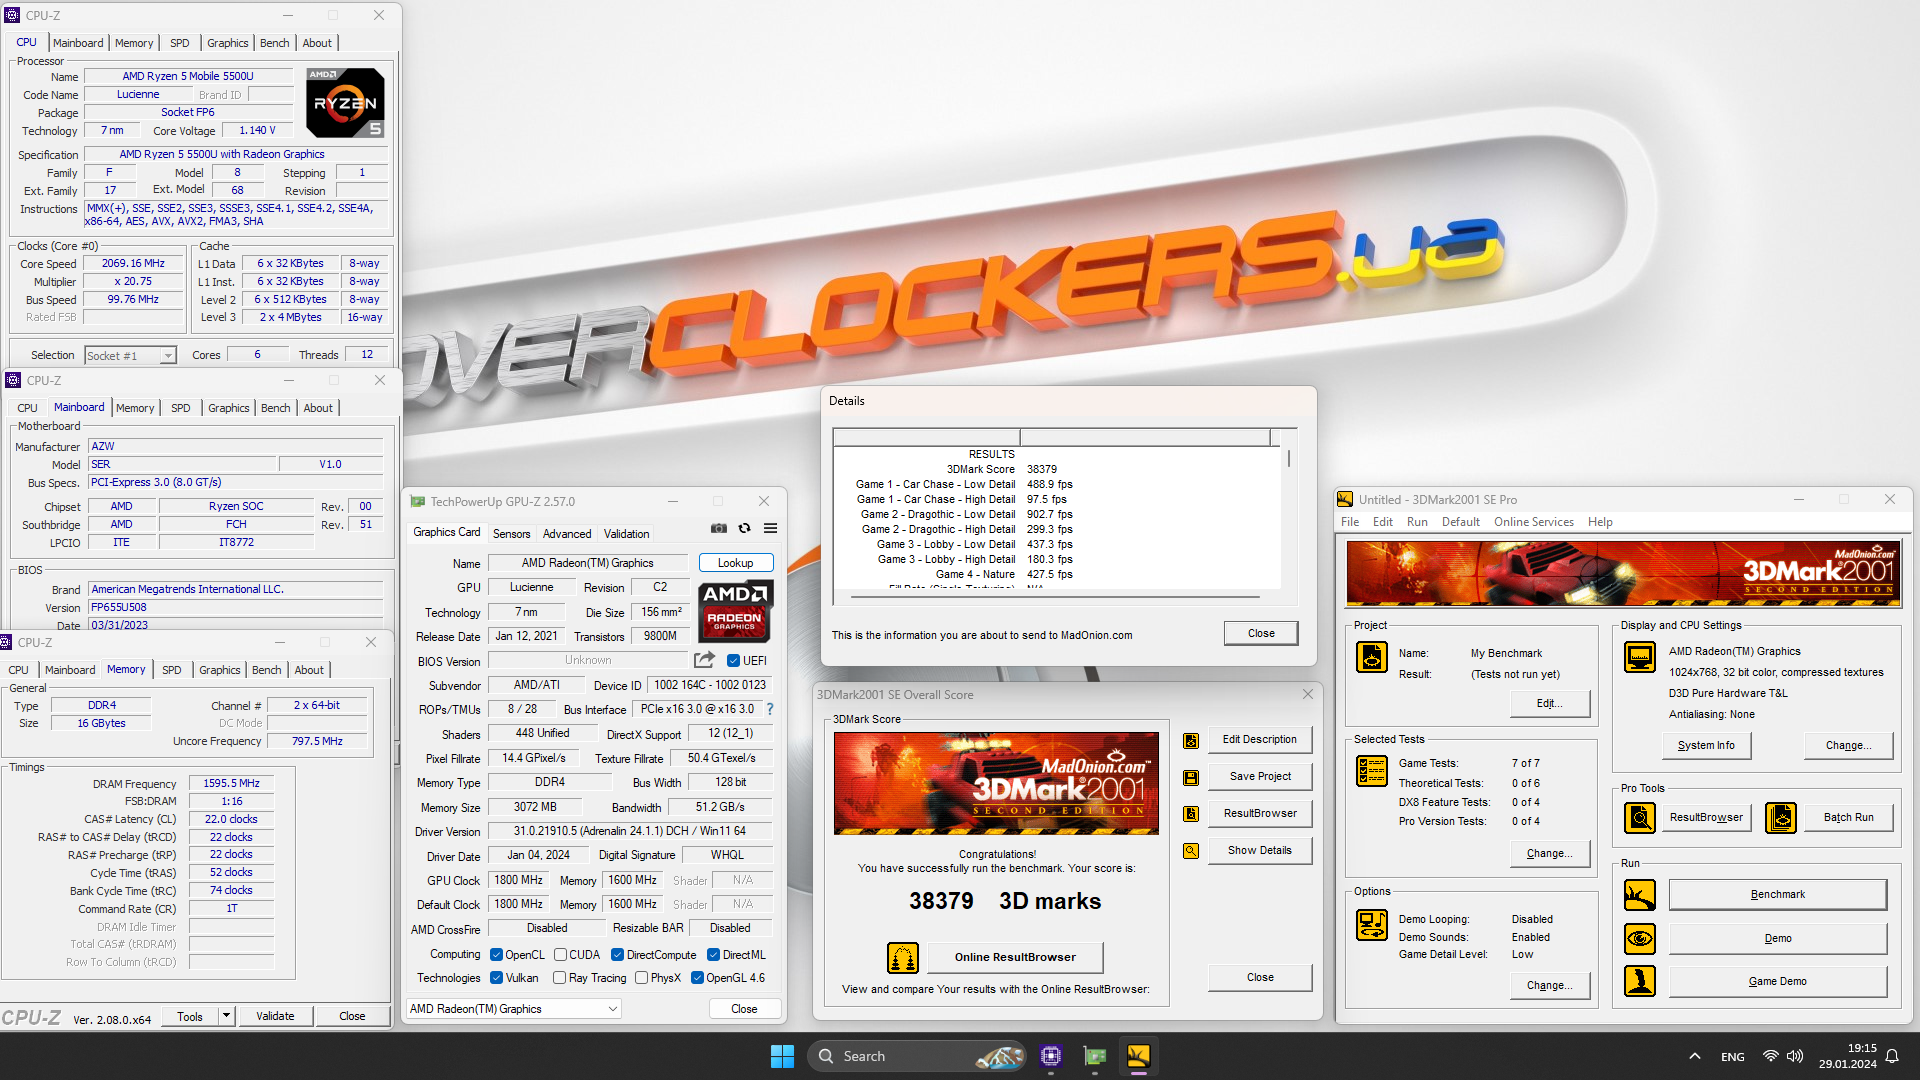
Task: Click the Display and CPU Settings monitor icon
Action: (x=1640, y=657)
